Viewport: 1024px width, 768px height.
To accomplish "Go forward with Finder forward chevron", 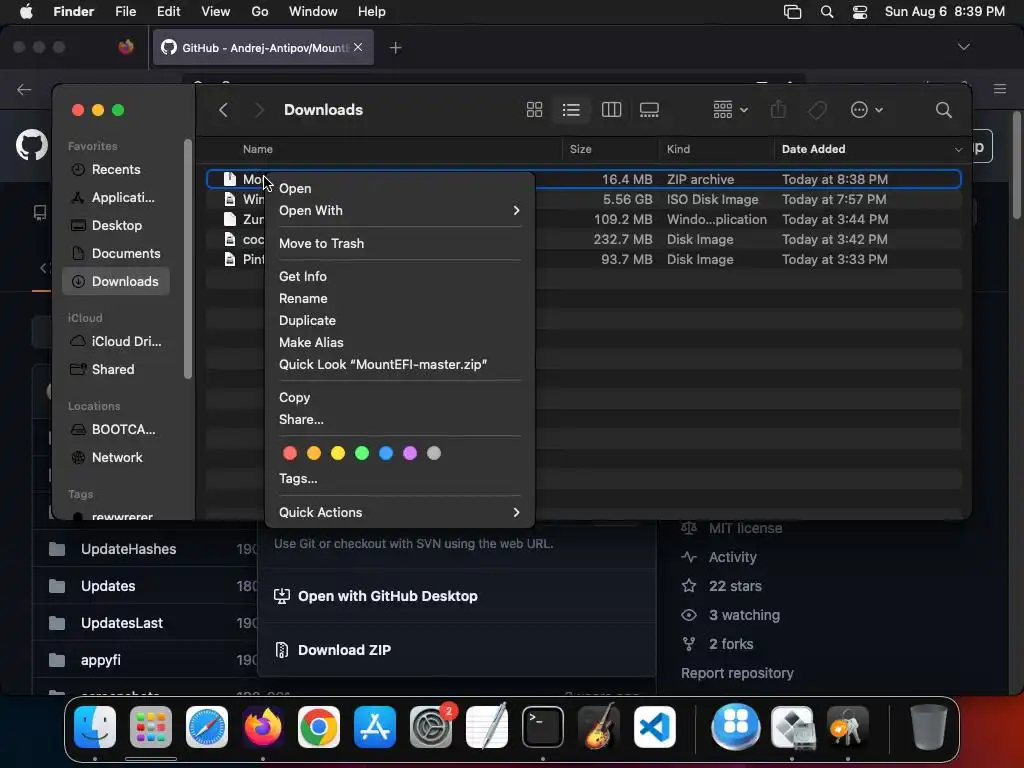I will tap(259, 110).
